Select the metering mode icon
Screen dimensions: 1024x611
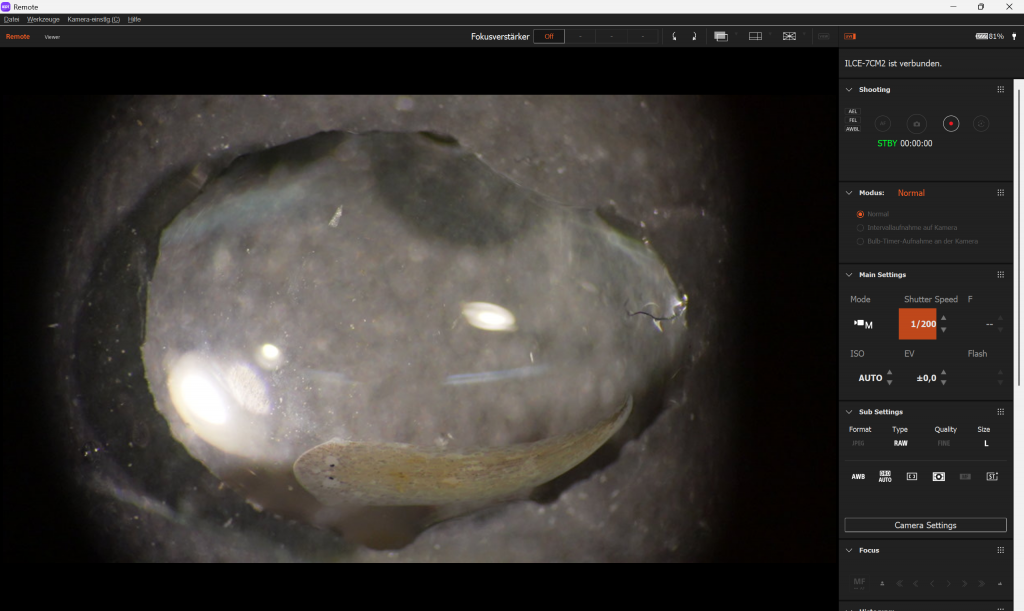point(938,477)
